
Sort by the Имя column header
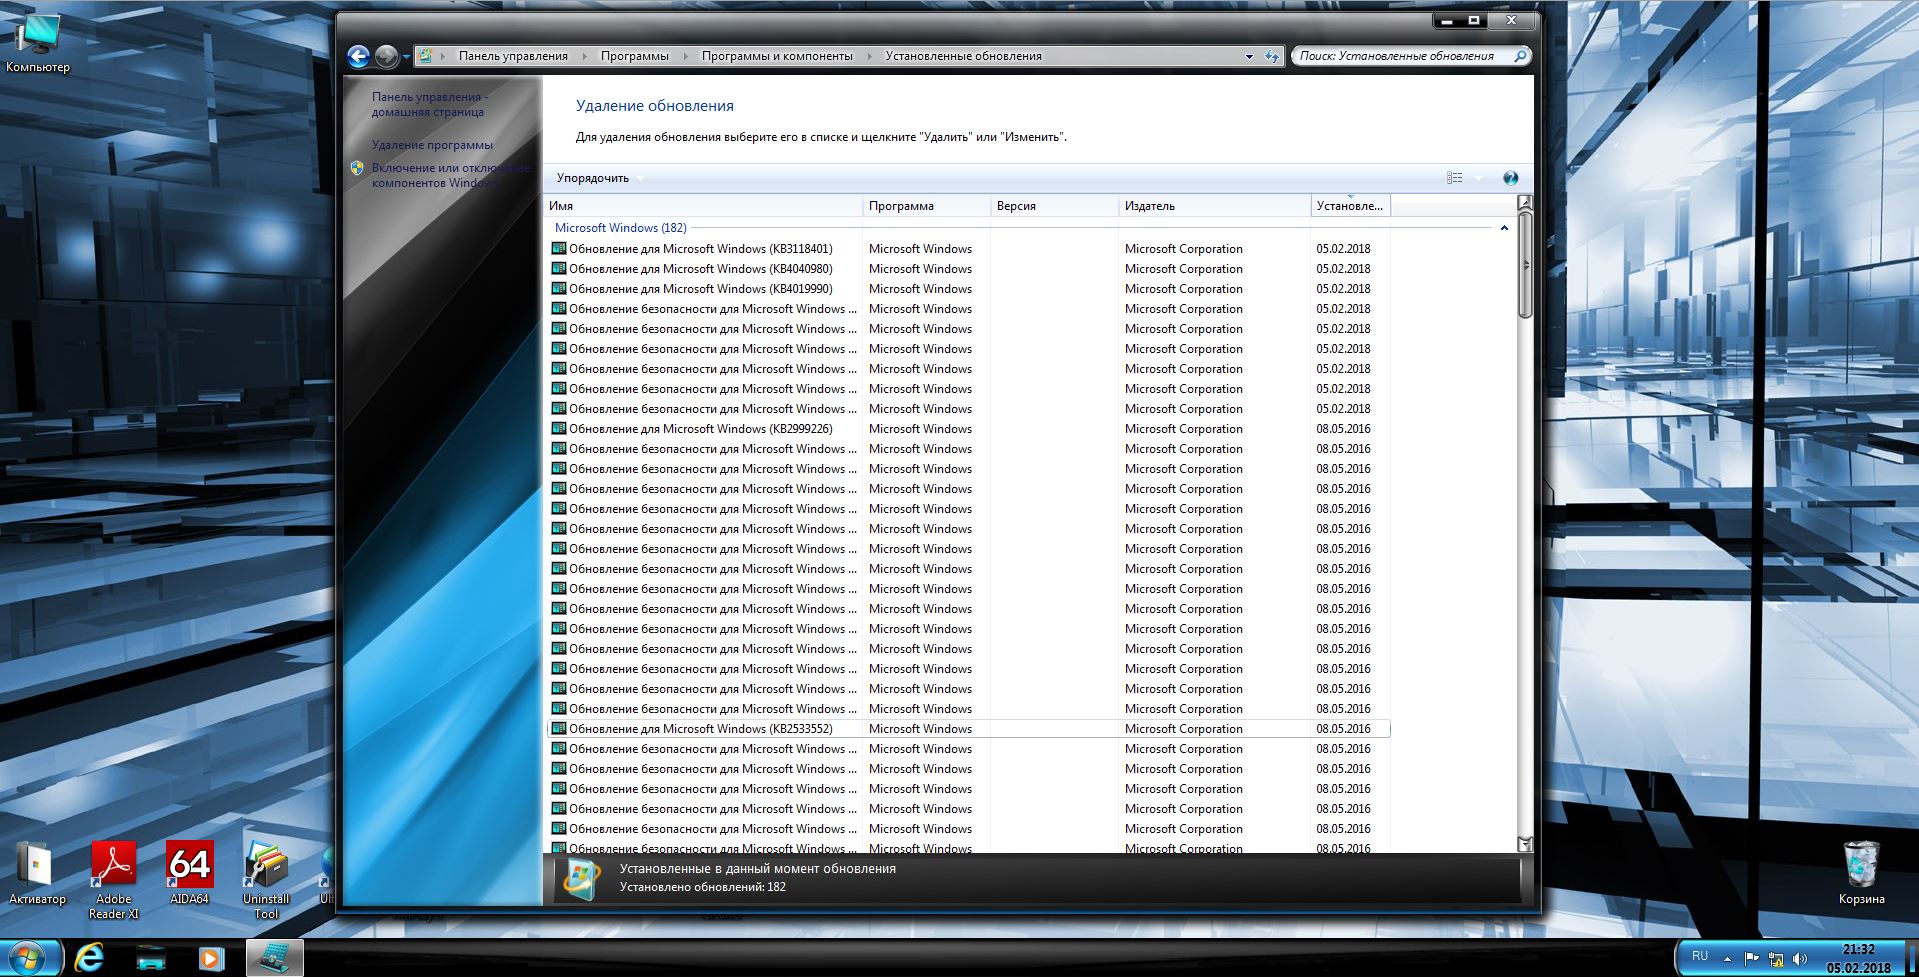pos(704,206)
